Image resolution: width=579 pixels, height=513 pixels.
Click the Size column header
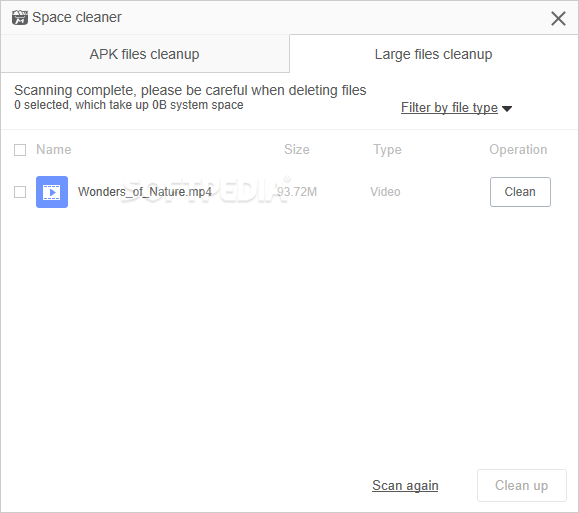click(297, 150)
